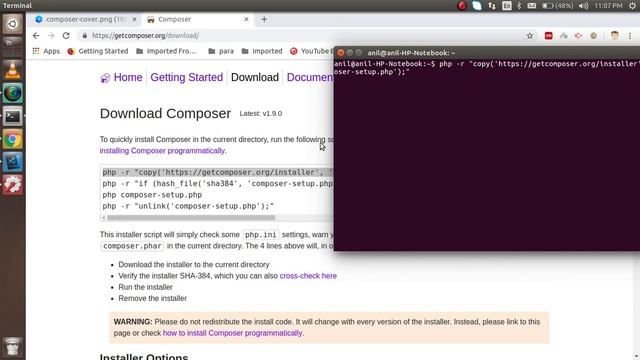Open battery indicator showing 48%

pyautogui.click(x=558, y=6)
